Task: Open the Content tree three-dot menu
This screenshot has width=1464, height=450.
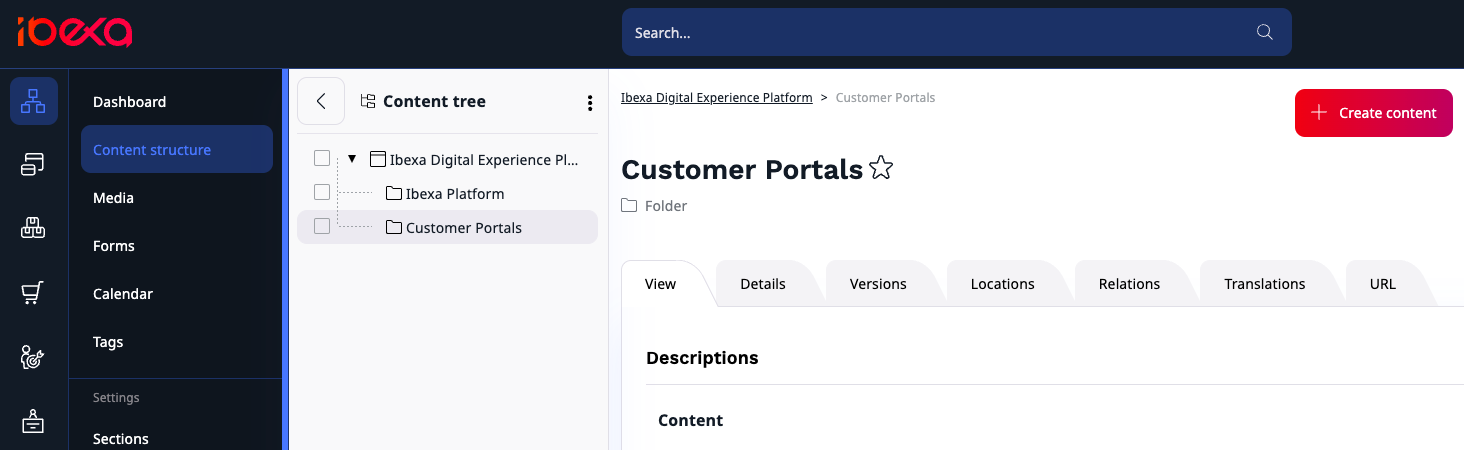Action: coord(589,102)
